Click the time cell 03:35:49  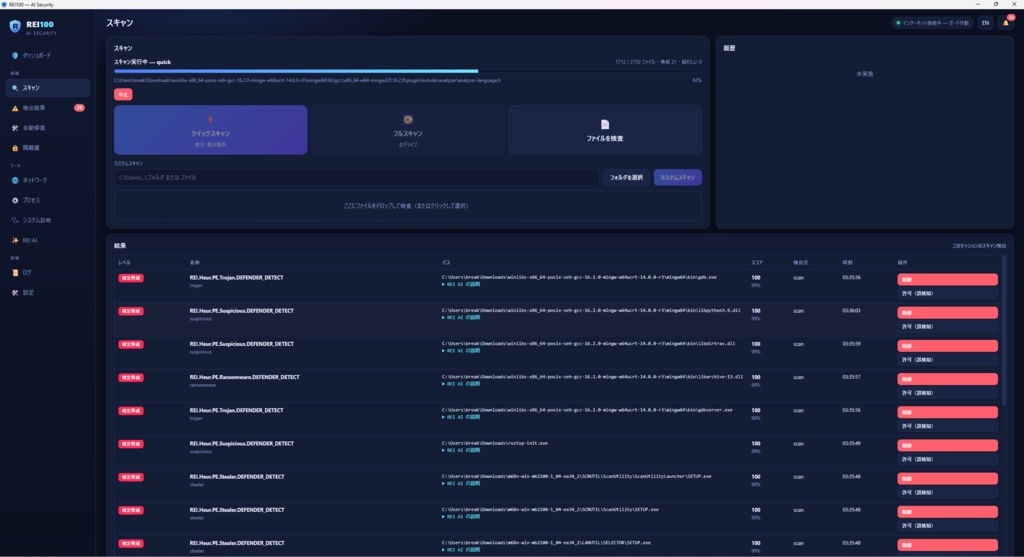(x=852, y=443)
